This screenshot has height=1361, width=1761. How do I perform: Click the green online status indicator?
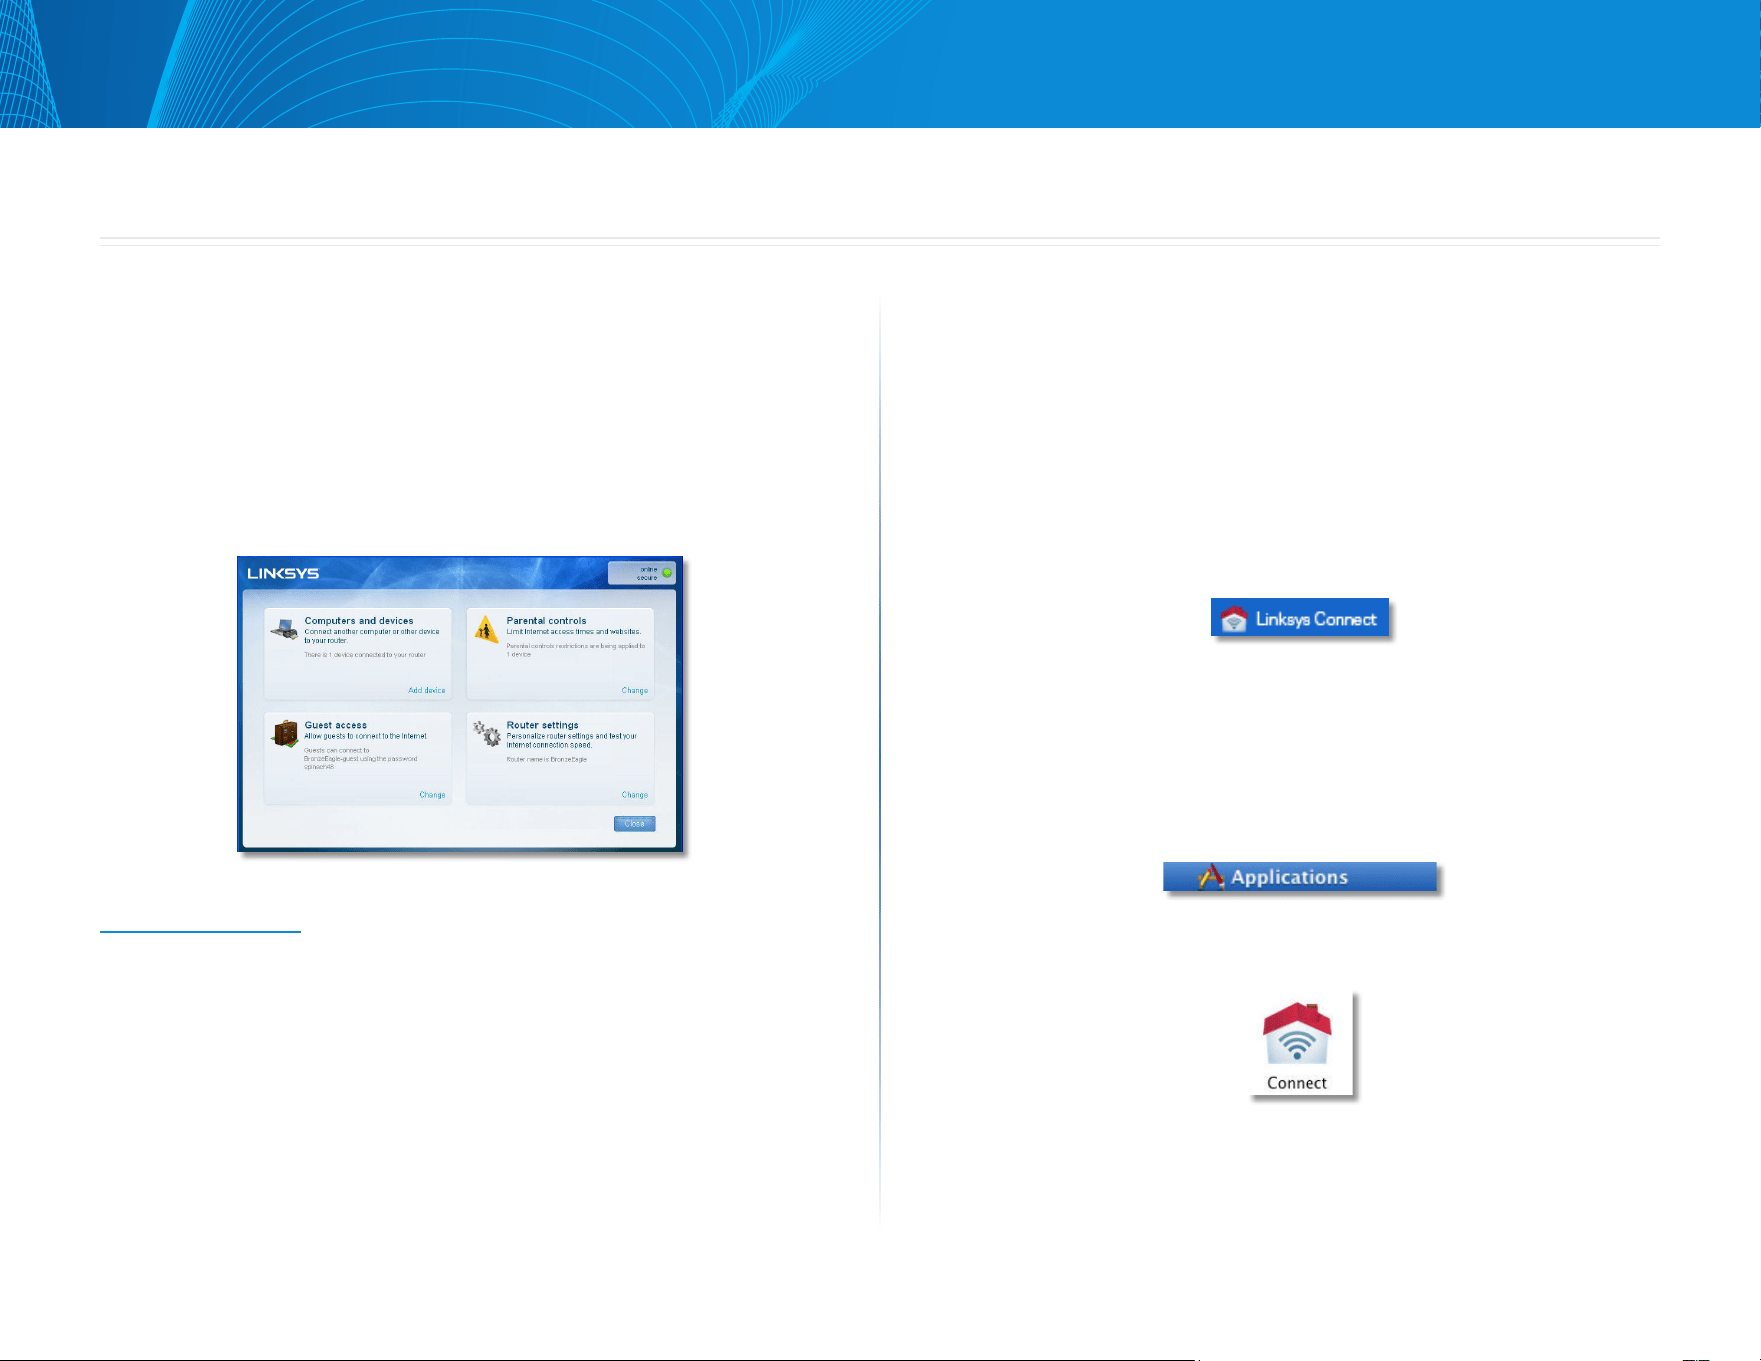pyautogui.click(x=667, y=573)
